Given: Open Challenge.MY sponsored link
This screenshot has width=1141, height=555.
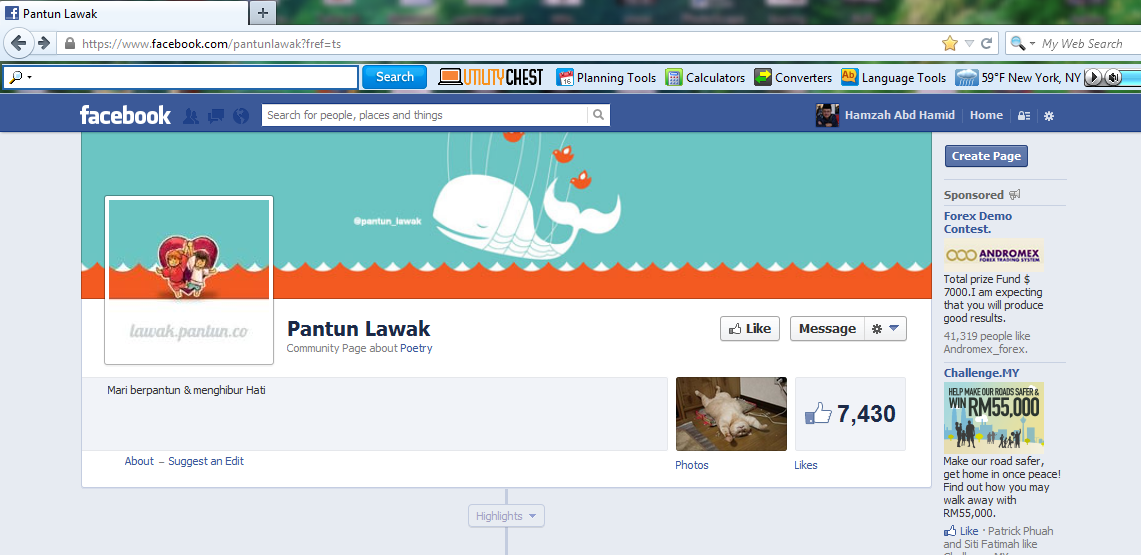Looking at the screenshot, I should click(x=982, y=373).
